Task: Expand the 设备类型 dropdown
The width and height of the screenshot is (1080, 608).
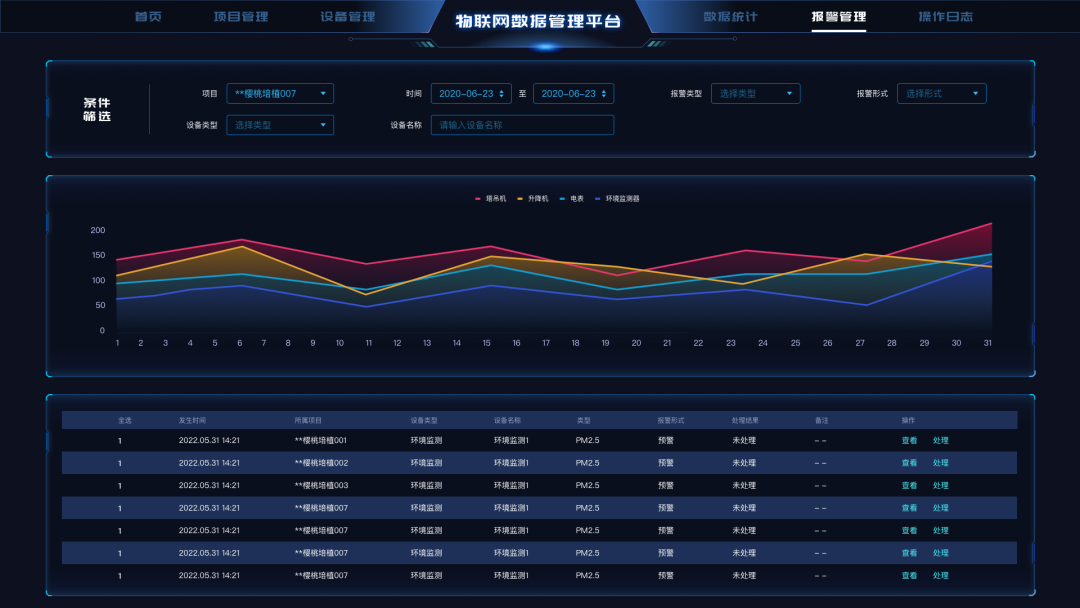Action: (x=280, y=125)
